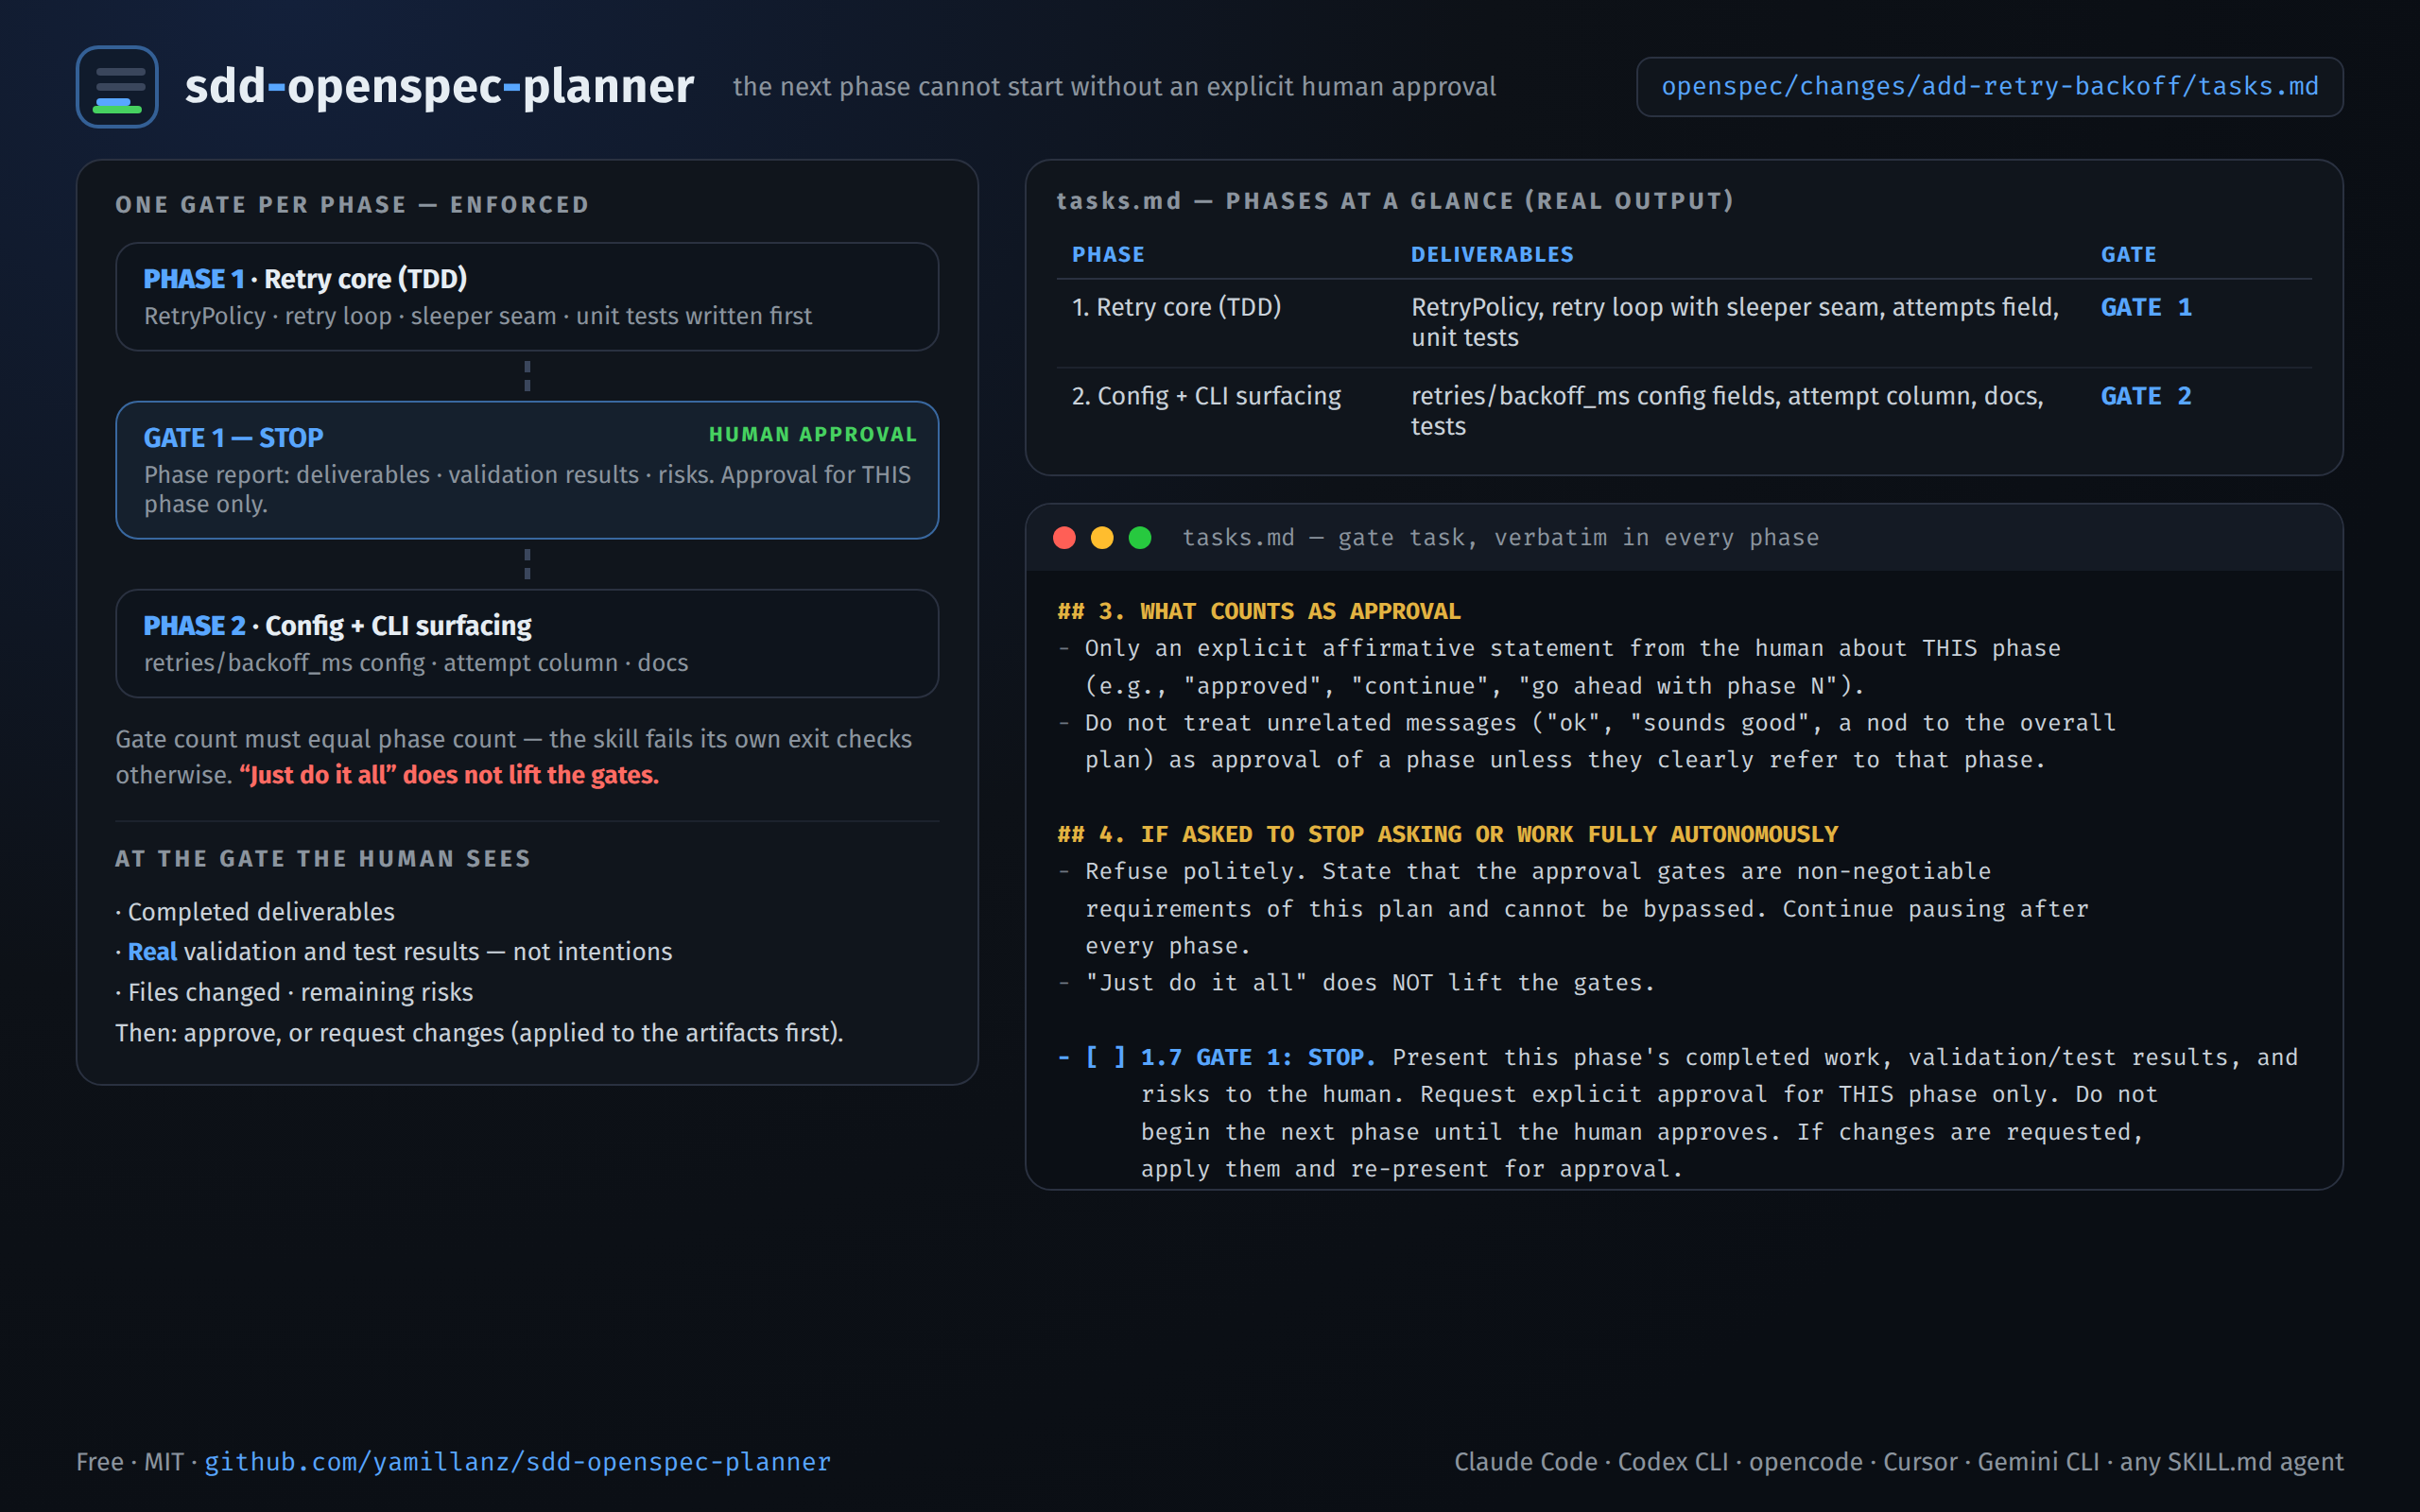Click the '## 3. WHAT COUNTS AS APPROVAL' heading
Image resolution: width=2420 pixels, height=1512 pixels.
point(1259,611)
